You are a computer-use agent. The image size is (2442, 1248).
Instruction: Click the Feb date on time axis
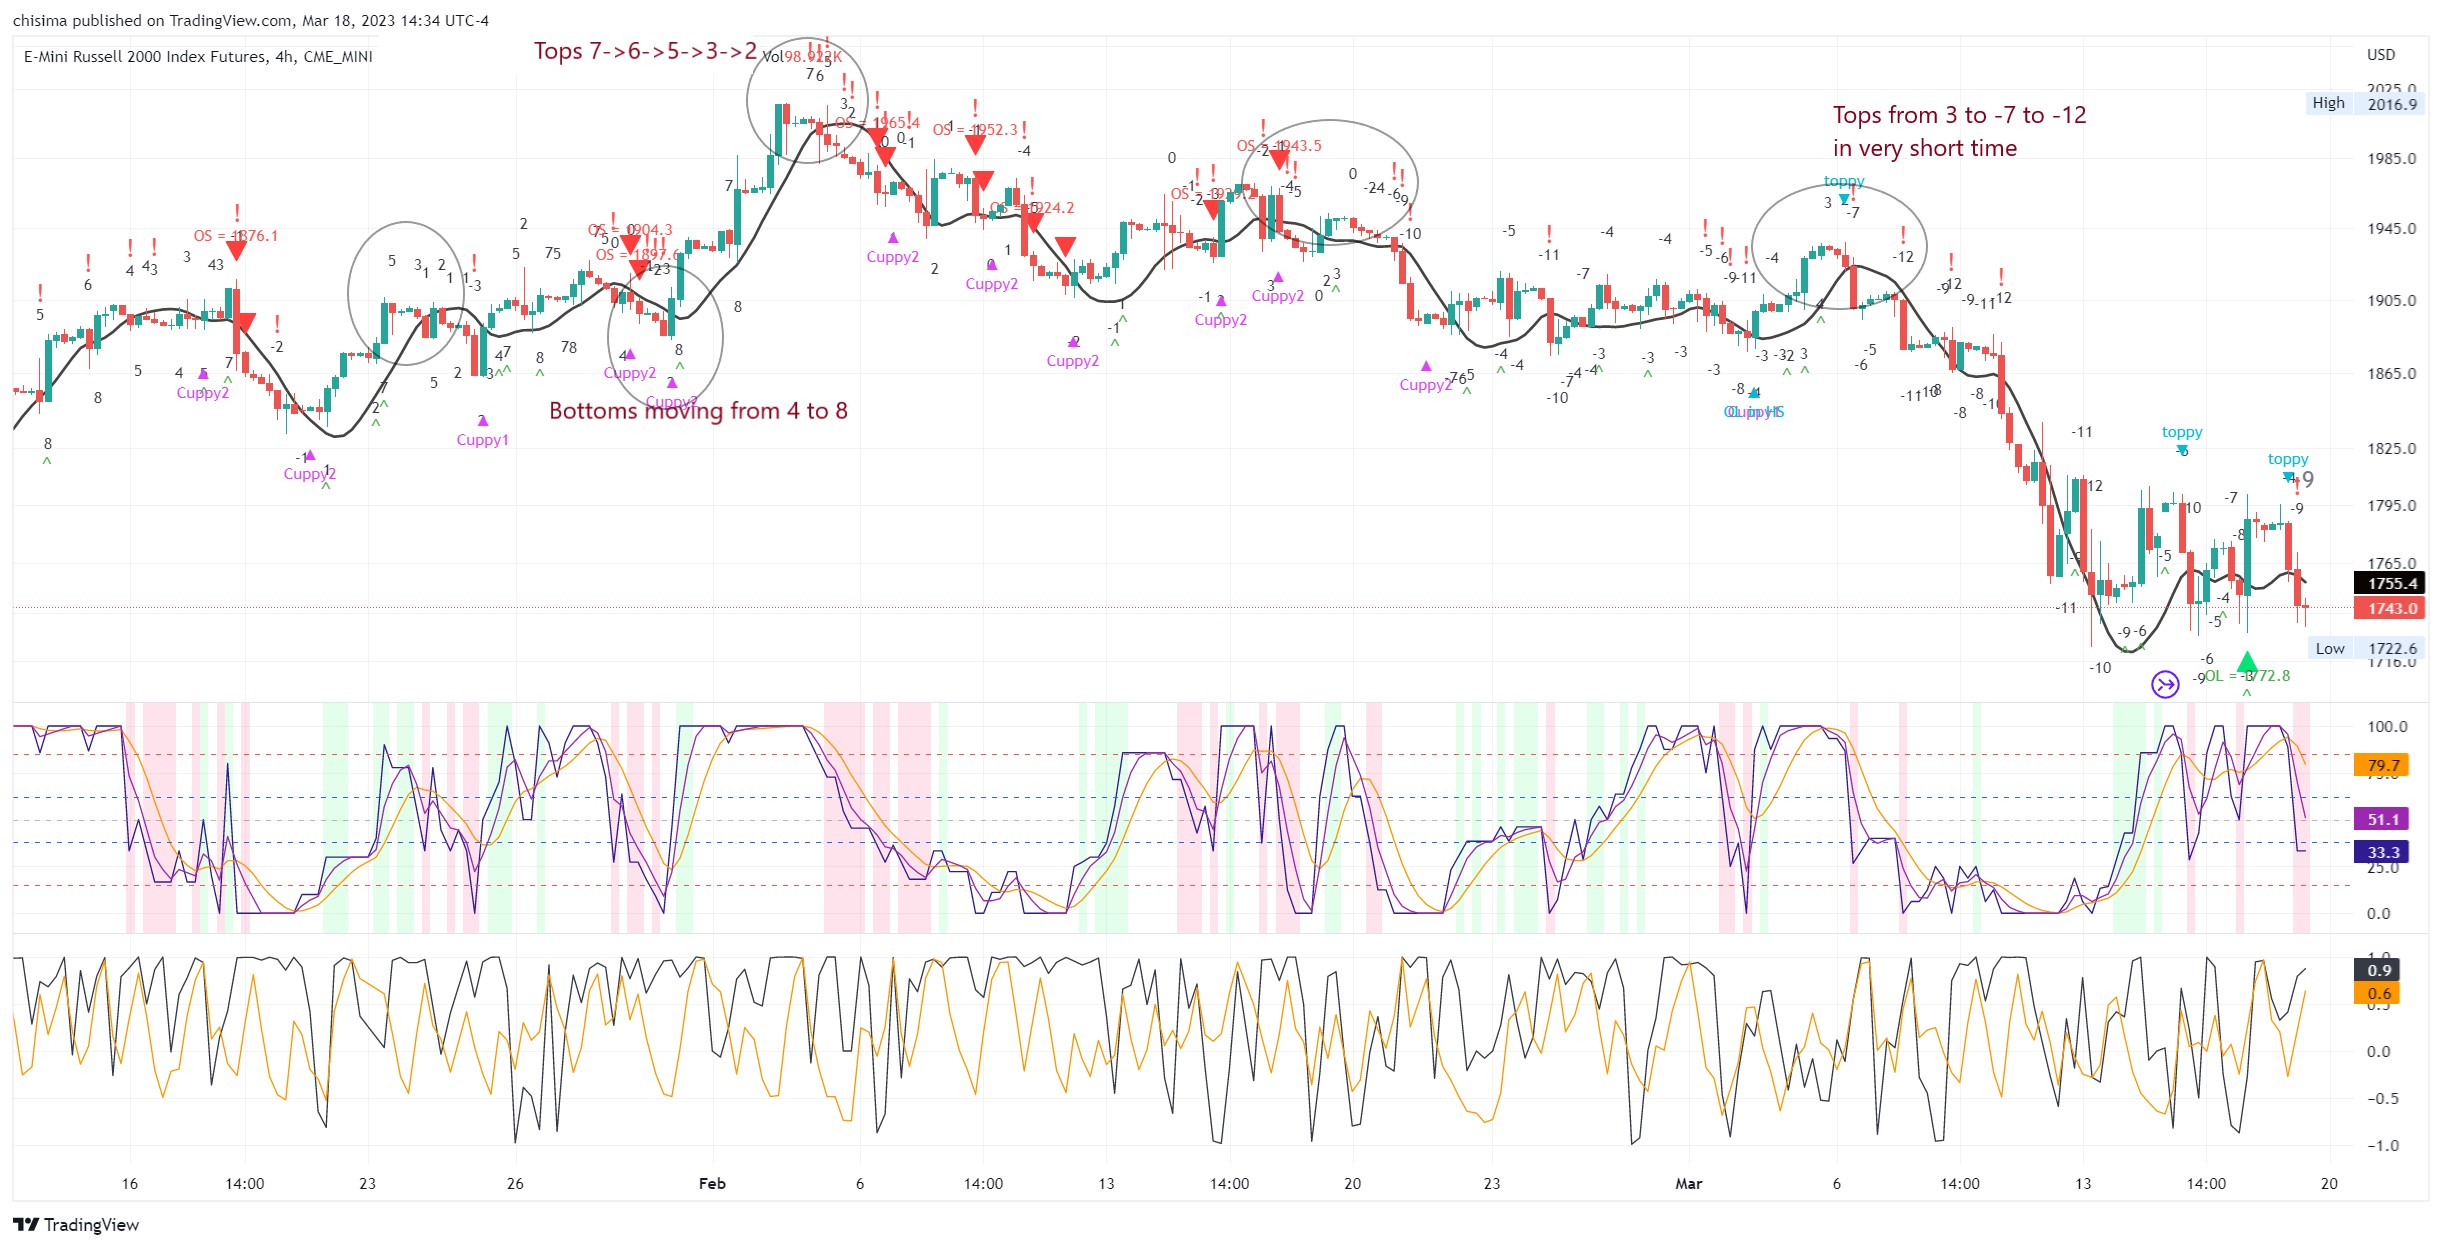(712, 1183)
